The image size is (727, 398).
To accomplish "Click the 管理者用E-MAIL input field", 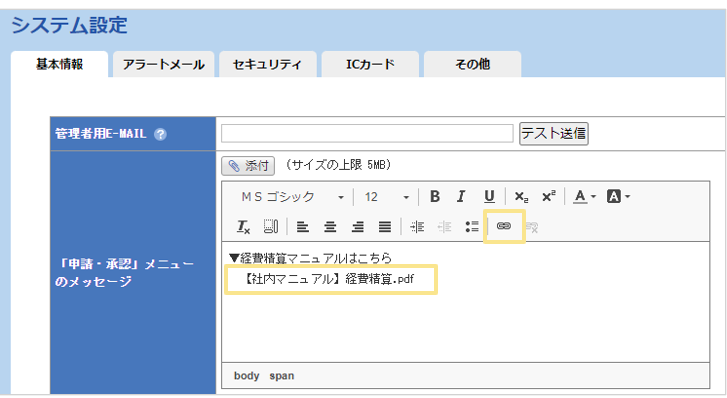I will [x=367, y=134].
